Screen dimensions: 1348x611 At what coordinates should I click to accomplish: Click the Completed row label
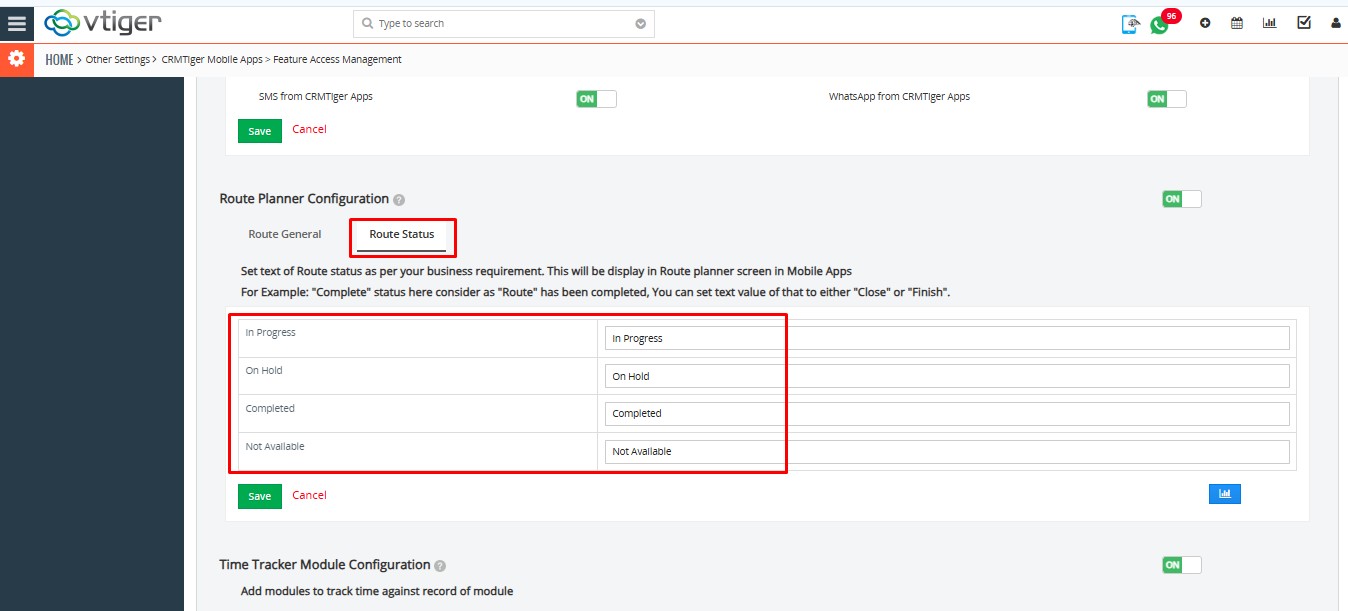click(x=270, y=408)
